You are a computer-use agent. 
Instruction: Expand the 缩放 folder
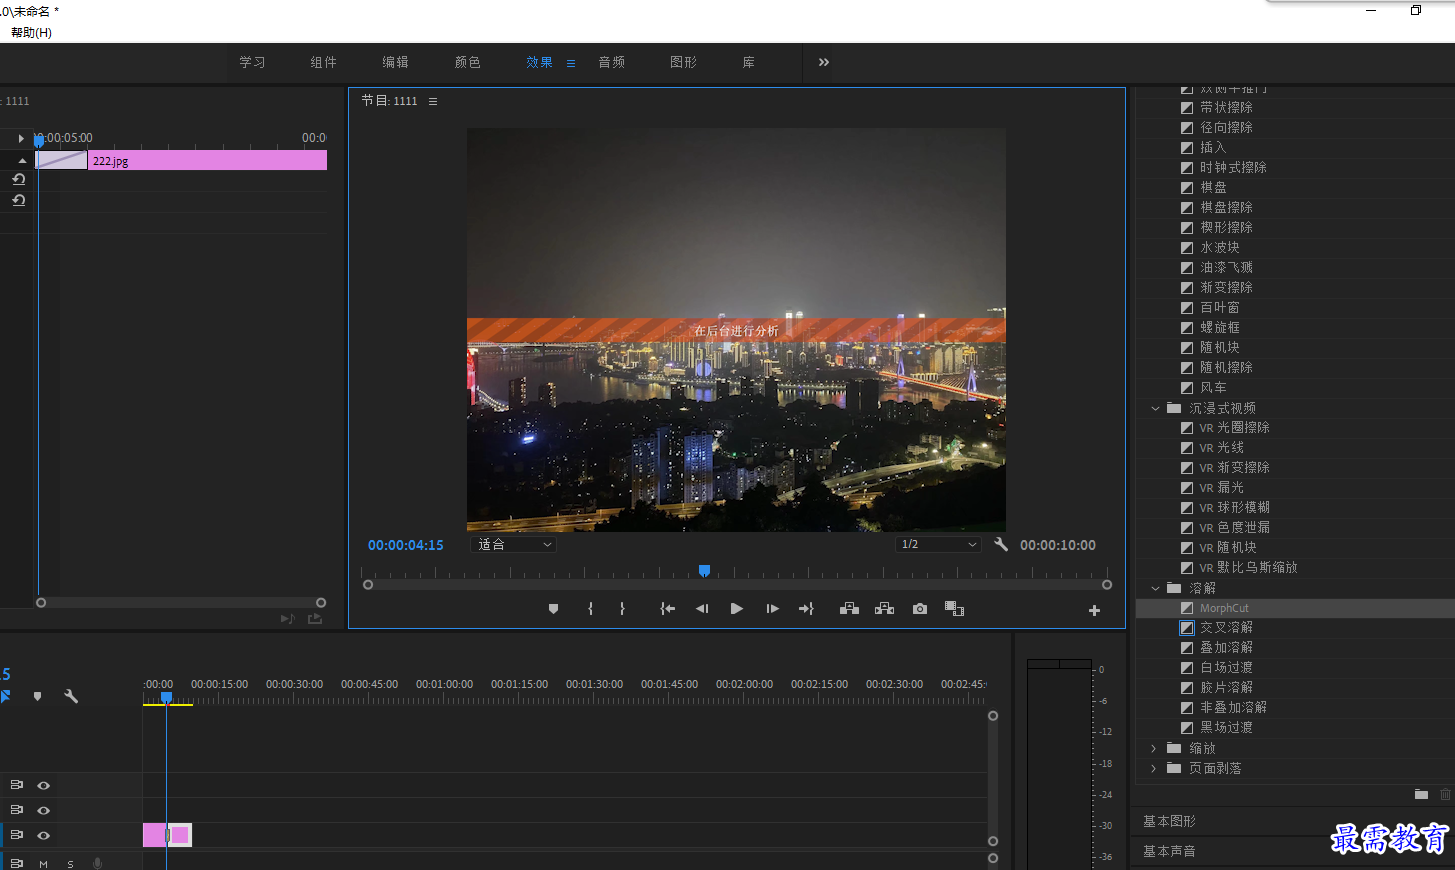pos(1154,748)
